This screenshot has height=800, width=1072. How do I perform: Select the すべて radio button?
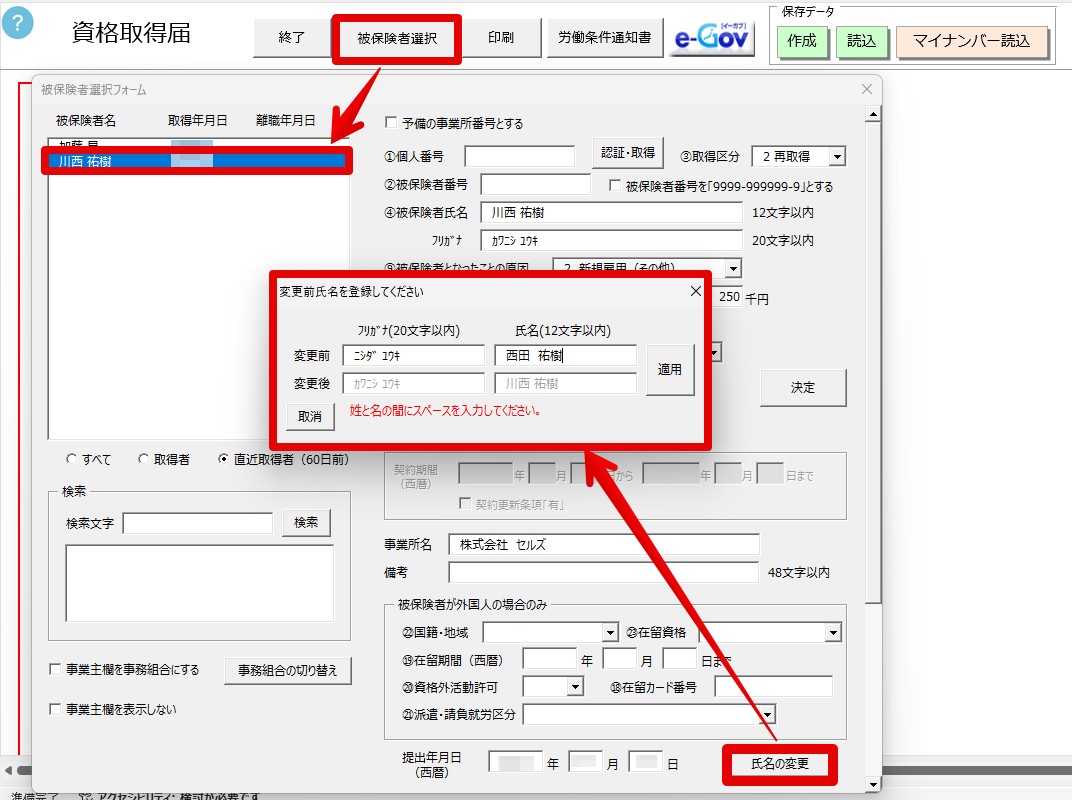pos(71,459)
